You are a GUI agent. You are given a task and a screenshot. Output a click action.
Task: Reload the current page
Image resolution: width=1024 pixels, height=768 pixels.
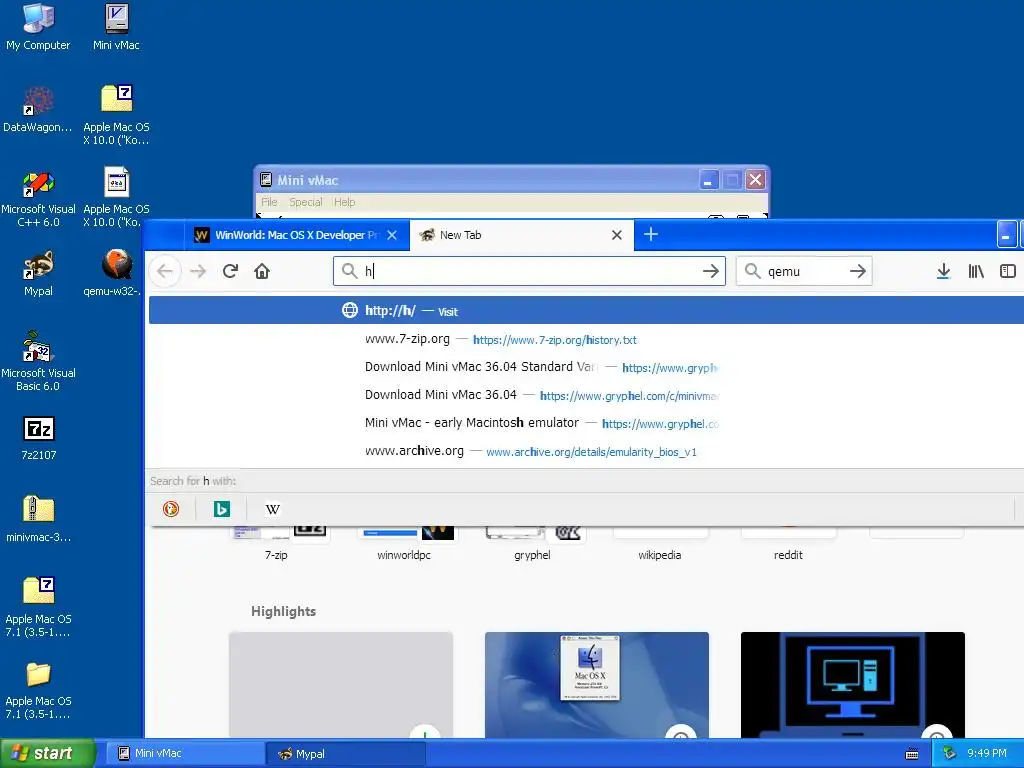click(230, 271)
